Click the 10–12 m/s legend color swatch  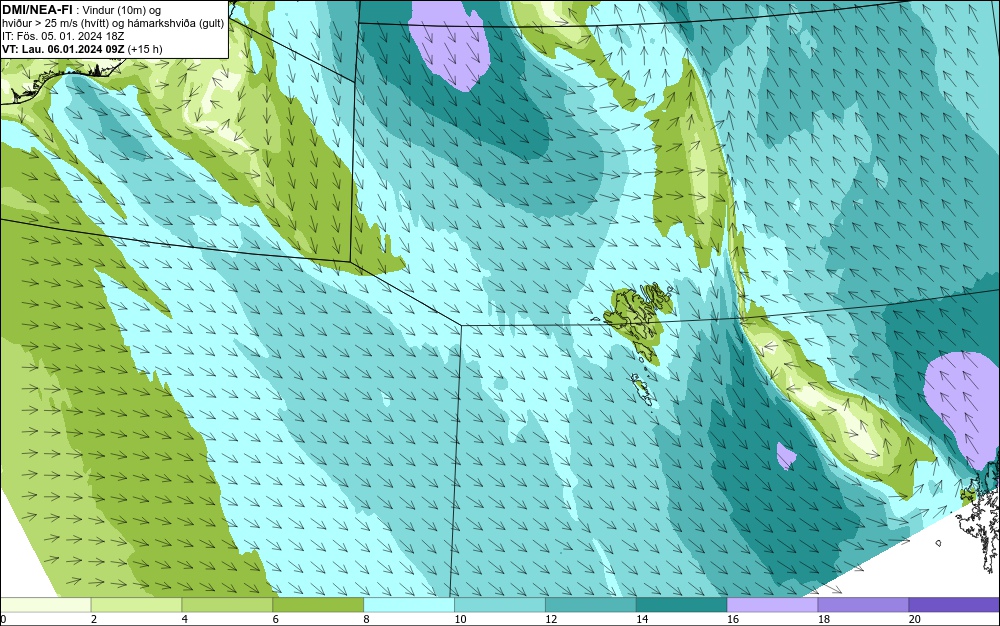point(500,605)
